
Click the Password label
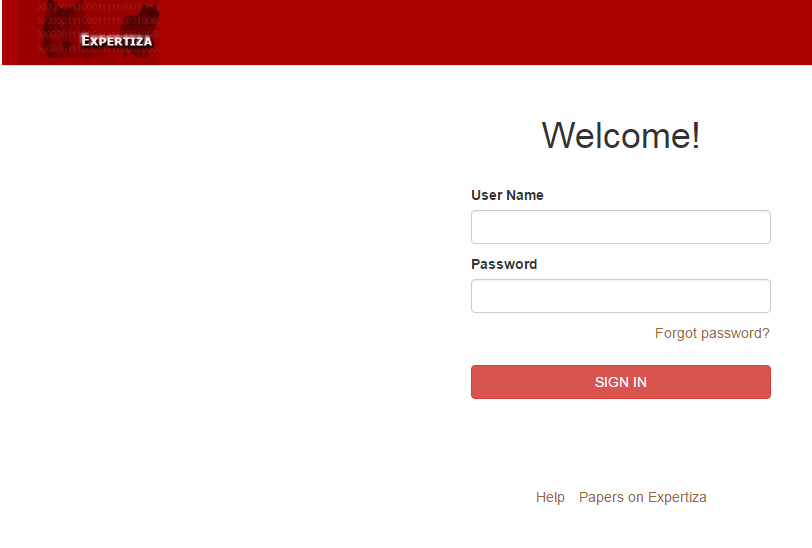[504, 264]
